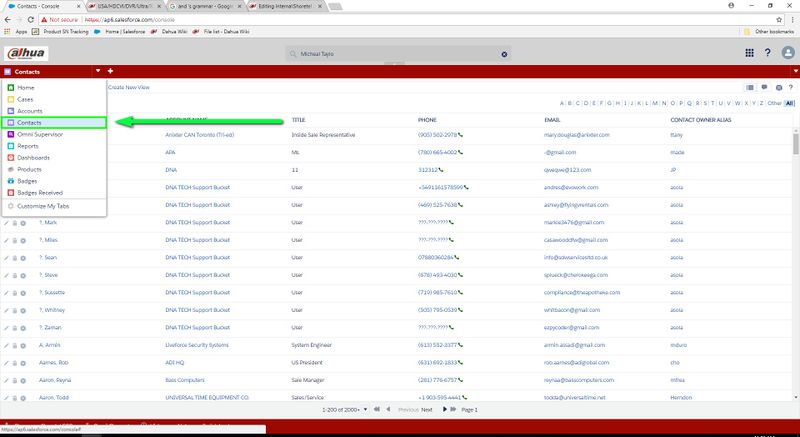Open the '1-200 of 2000+' records dropdown
Viewport: 800px width, 437px height.
coord(345,410)
